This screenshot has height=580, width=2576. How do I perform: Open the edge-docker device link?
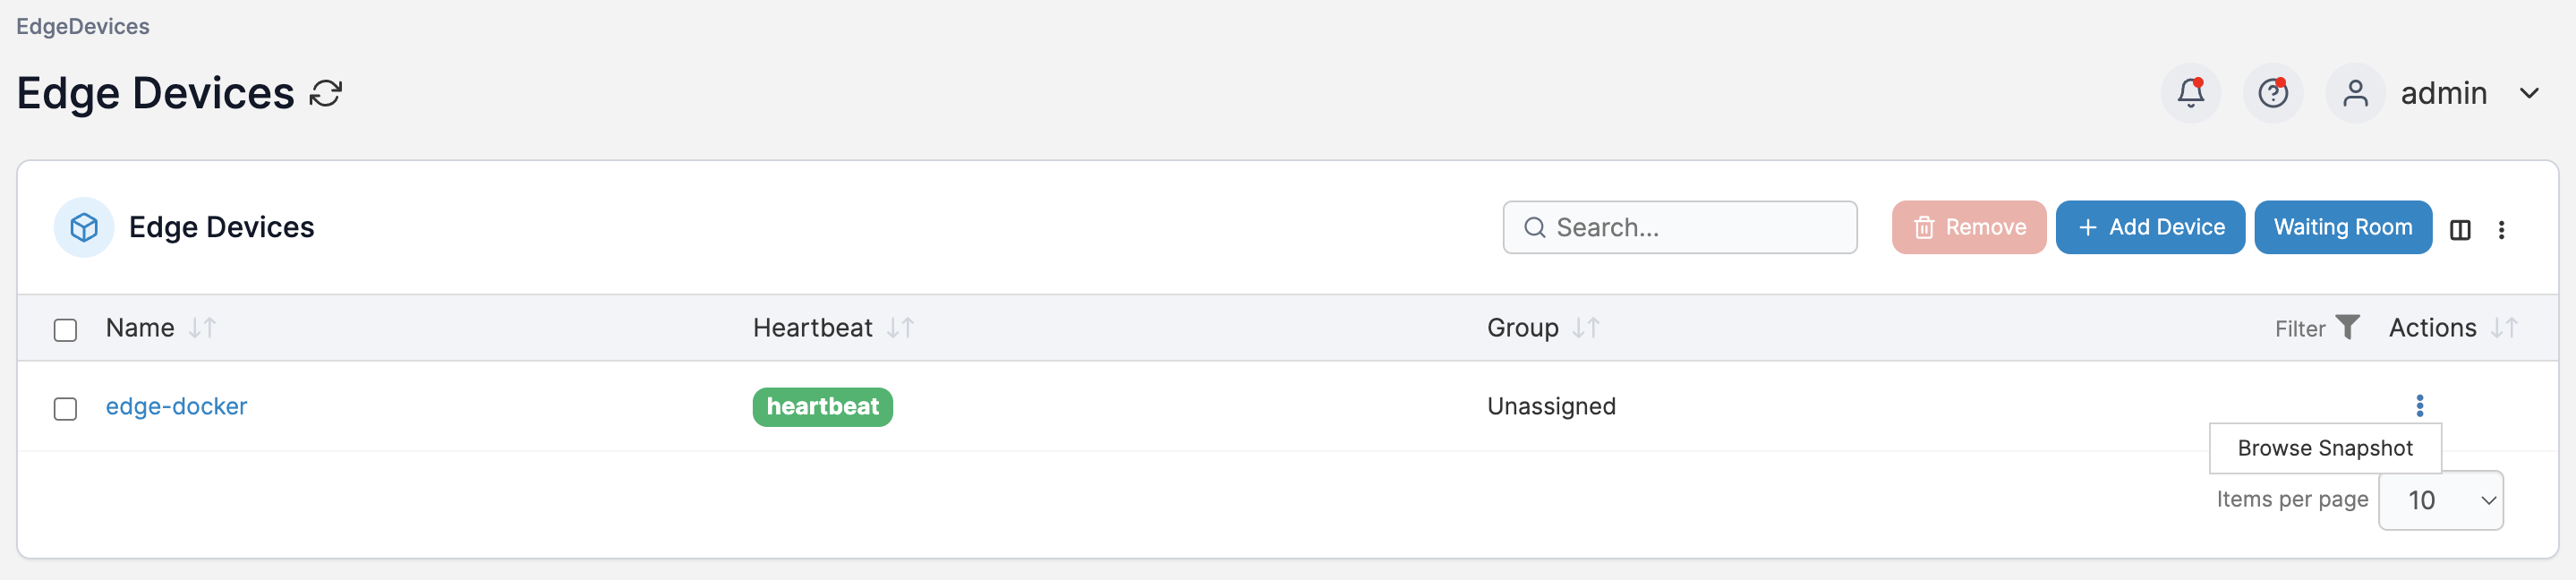[x=176, y=406]
